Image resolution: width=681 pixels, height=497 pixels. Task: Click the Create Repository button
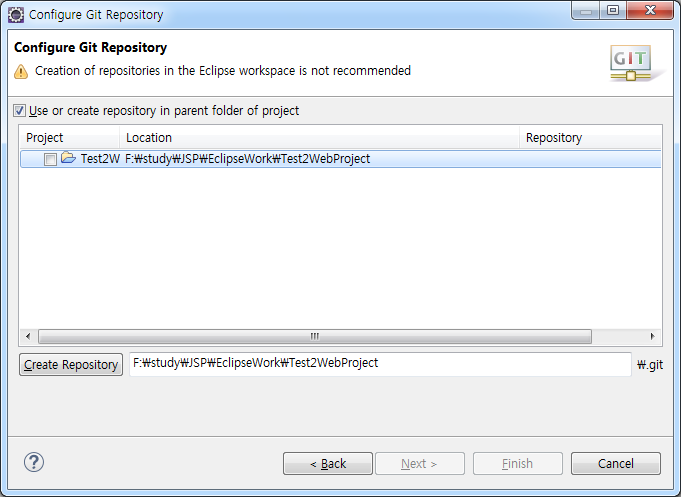point(71,364)
